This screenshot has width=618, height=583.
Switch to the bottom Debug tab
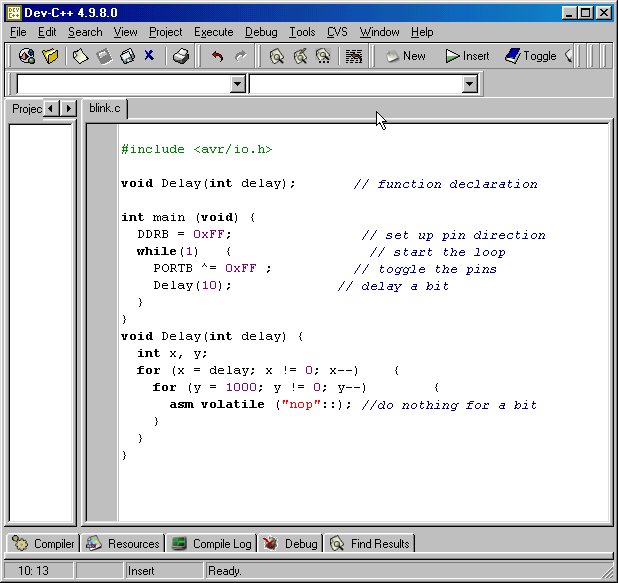[290, 544]
